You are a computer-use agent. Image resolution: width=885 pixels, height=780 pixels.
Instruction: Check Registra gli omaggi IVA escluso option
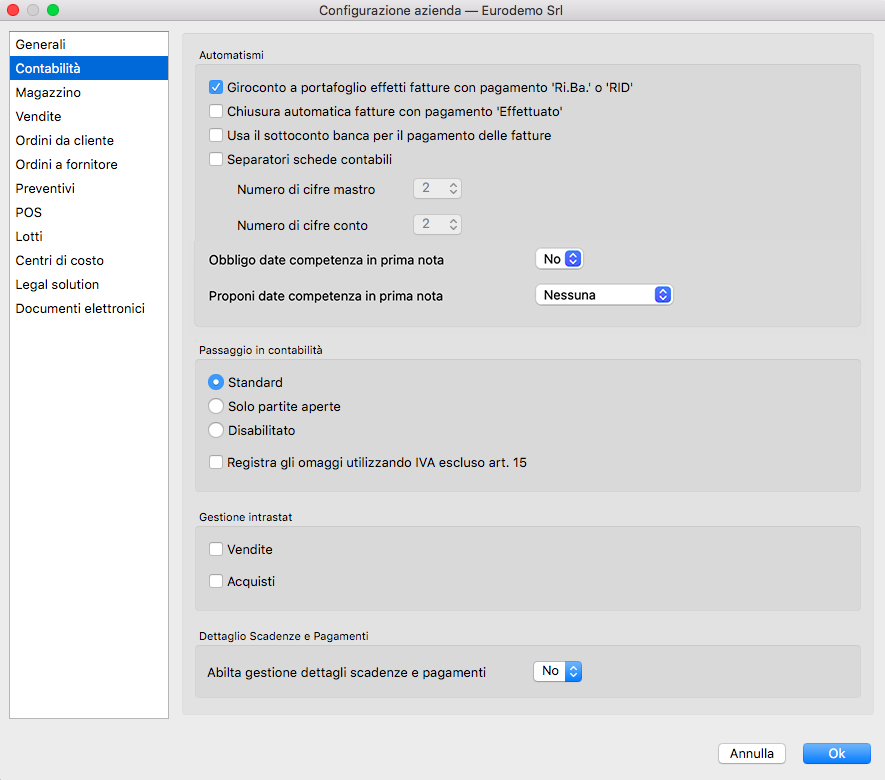216,463
